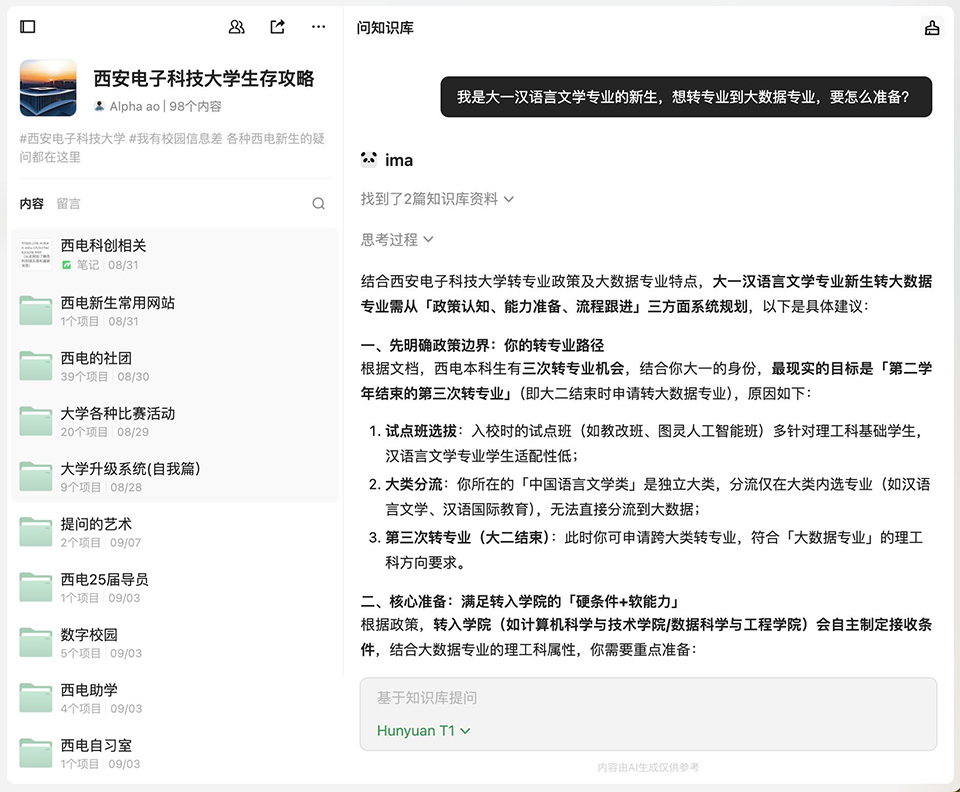Open the 数字校园 folder
Viewport: 960px width, 792px height.
tap(89, 634)
